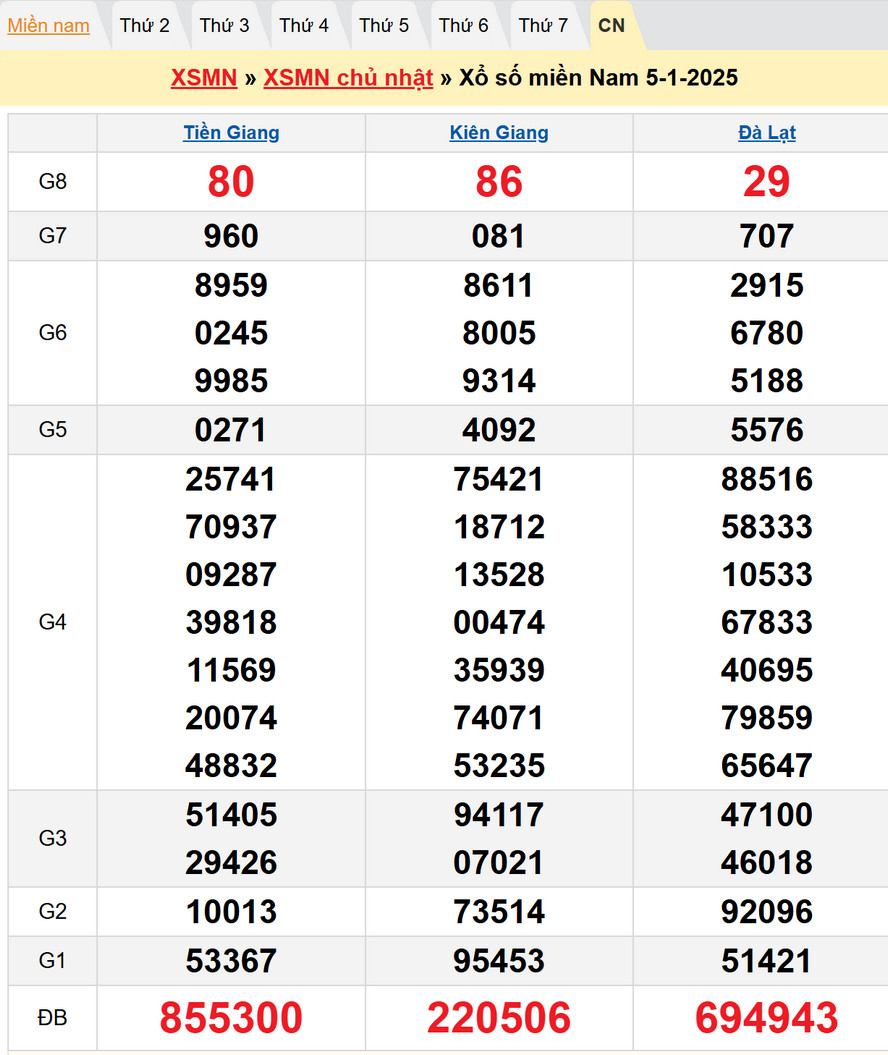The width and height of the screenshot is (888, 1055).
Task: Click the Thứ 6 tab
Action: coord(464,26)
